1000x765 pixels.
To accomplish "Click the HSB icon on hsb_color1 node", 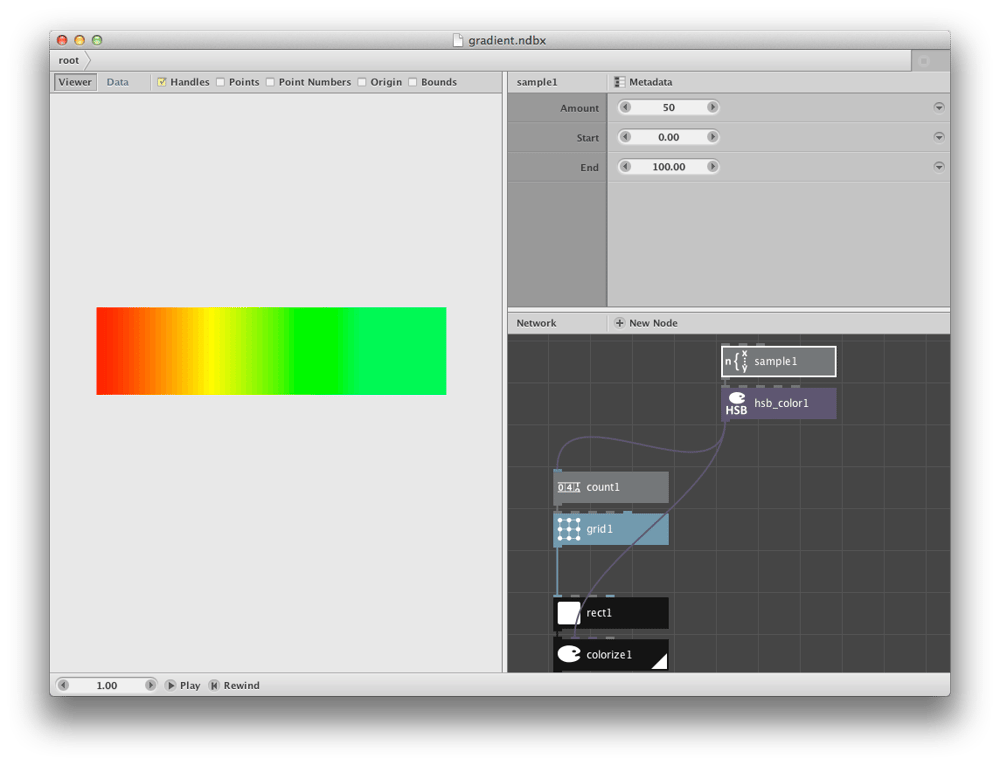I will pyautogui.click(x=736, y=404).
